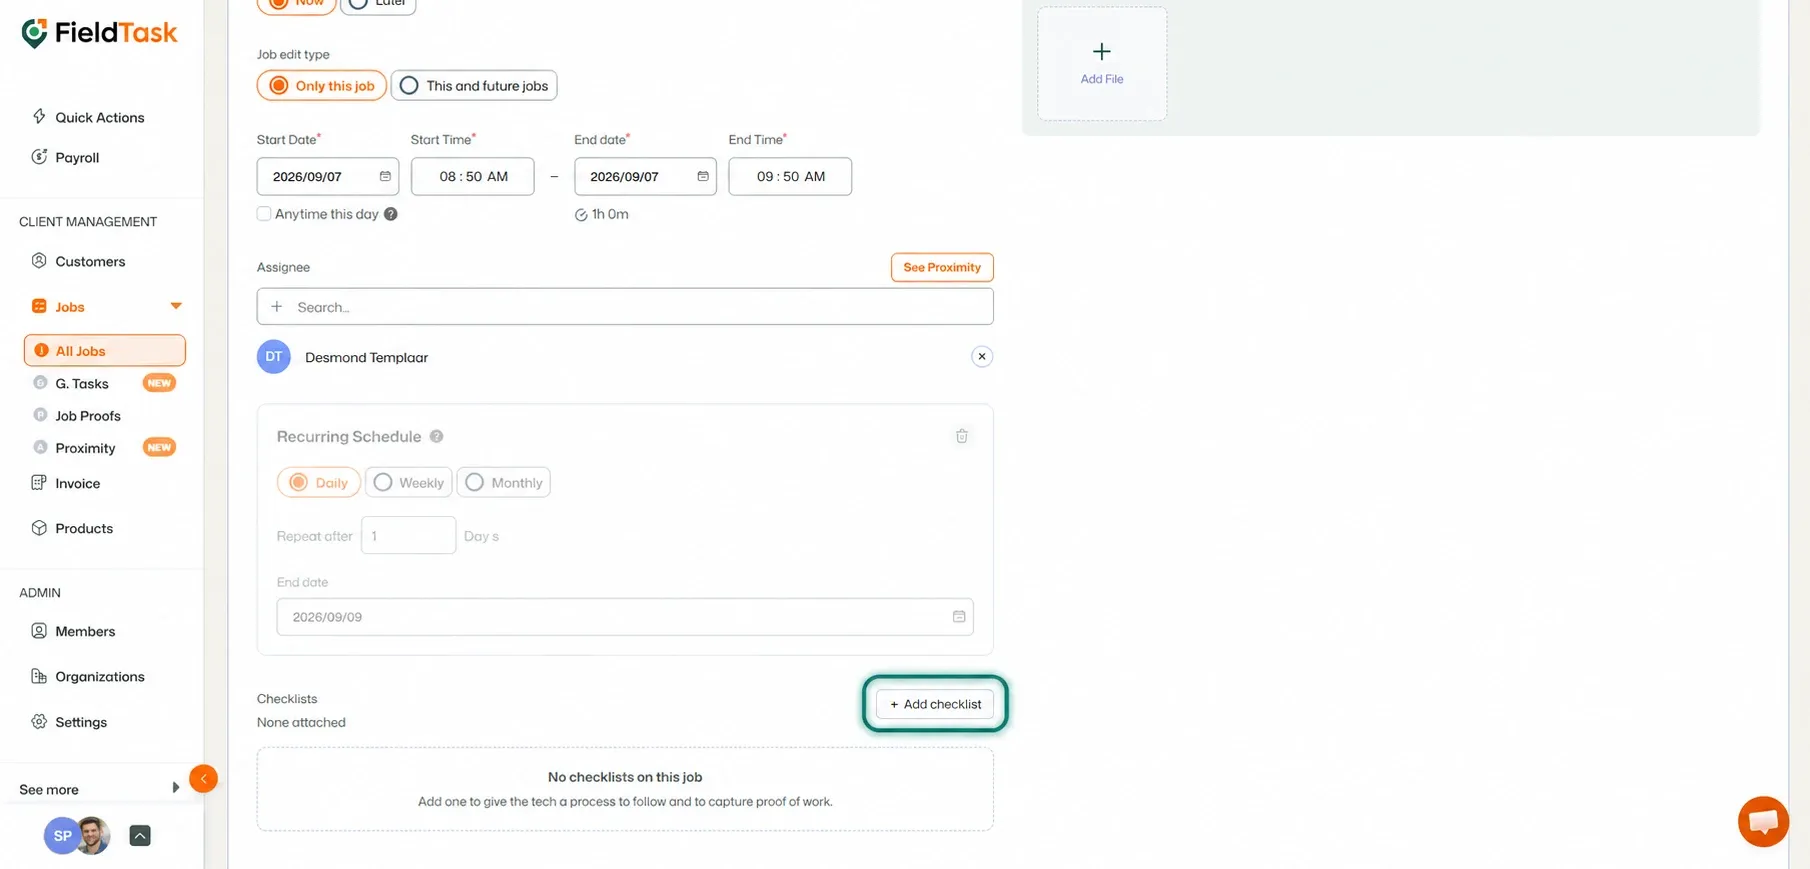The image size is (1810, 869).
Task: Expand the See more section
Action: (99, 789)
